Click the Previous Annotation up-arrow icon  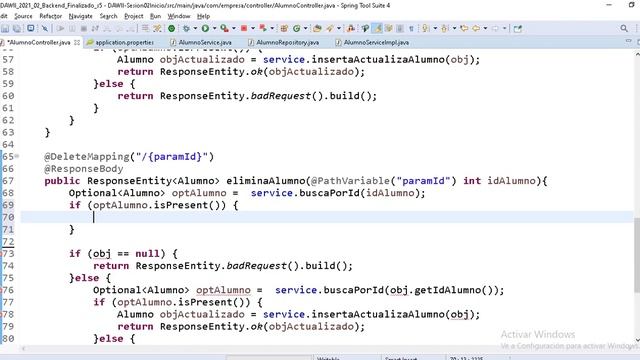point(444,29)
